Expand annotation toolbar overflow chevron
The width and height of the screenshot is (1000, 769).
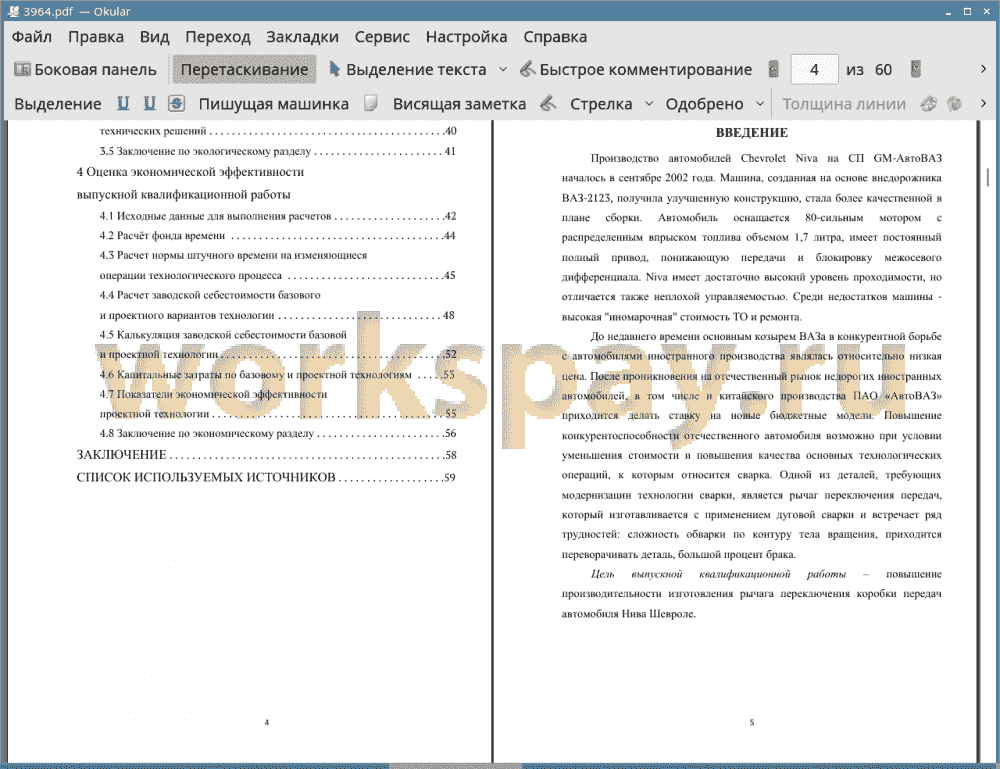(983, 104)
